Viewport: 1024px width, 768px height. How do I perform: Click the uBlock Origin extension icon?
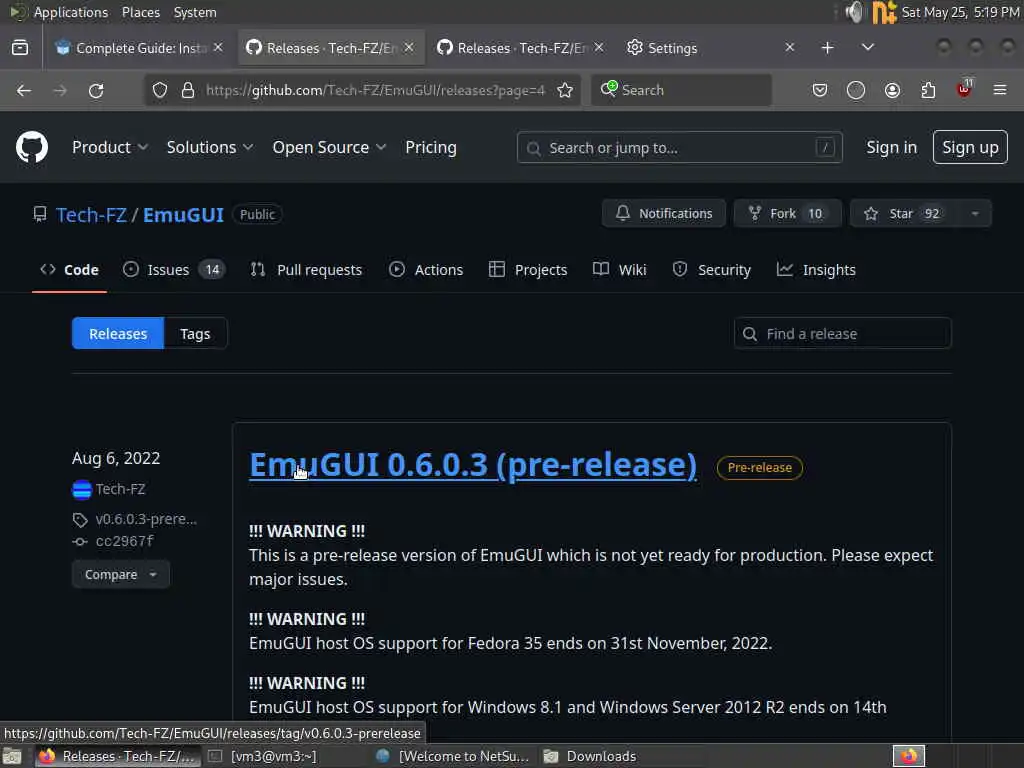click(x=964, y=90)
